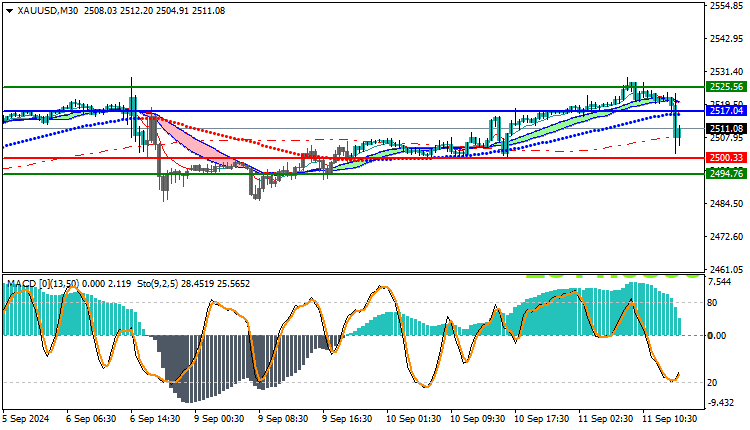Select the red 2500.33 price label
This screenshot has width=750, height=430.
726,158
